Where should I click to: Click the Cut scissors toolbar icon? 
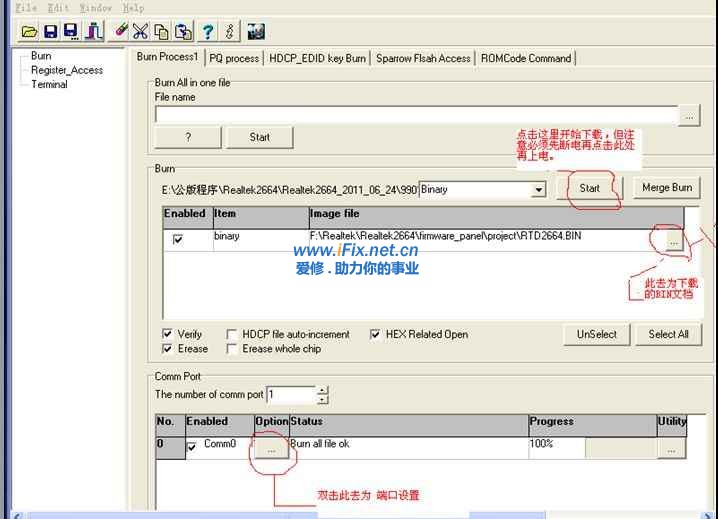pyautogui.click(x=141, y=32)
